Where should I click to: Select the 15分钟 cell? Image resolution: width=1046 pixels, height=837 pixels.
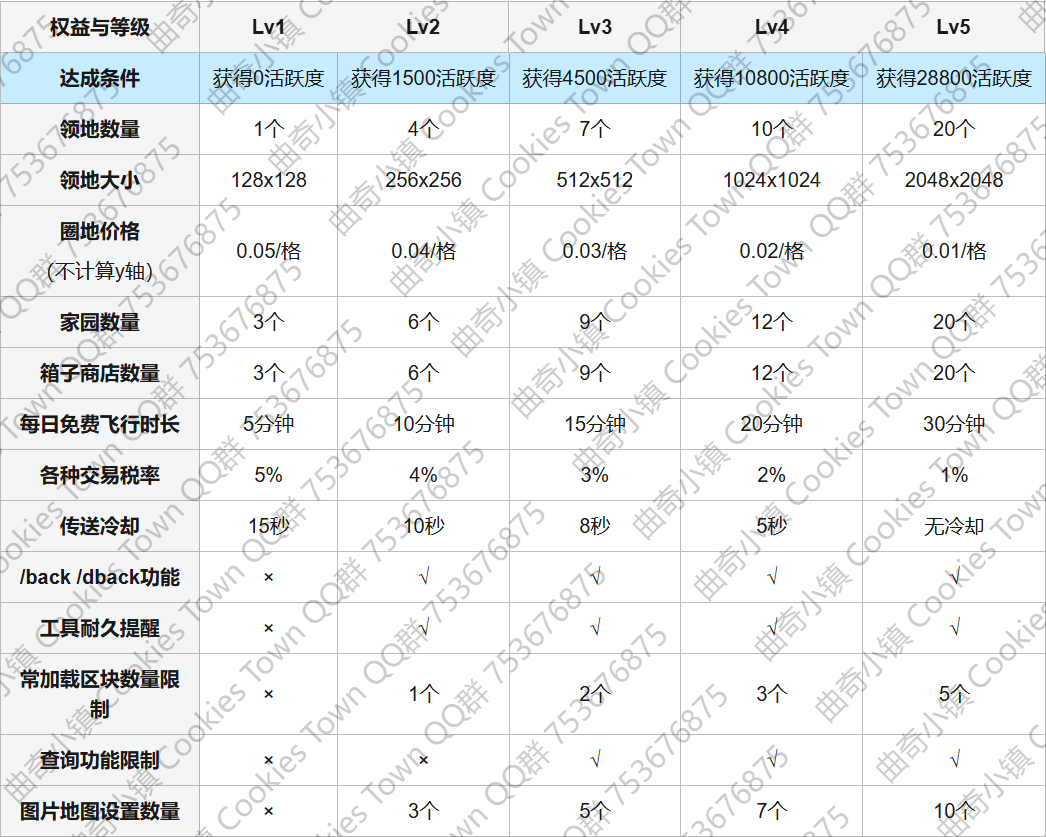(x=594, y=424)
